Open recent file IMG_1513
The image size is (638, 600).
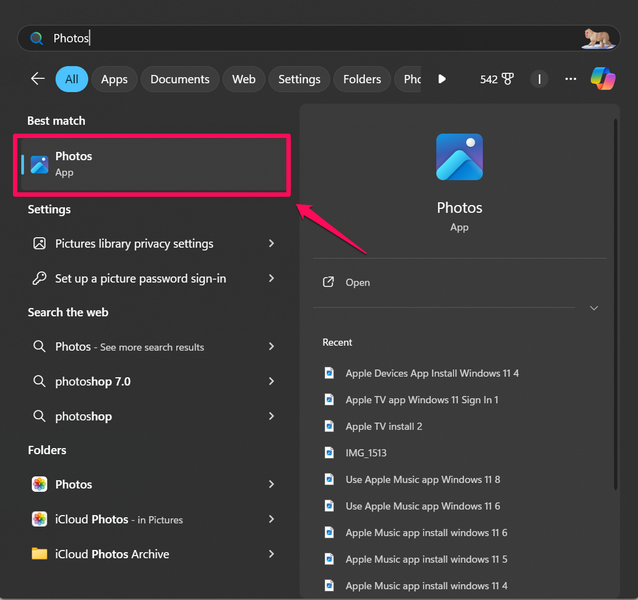point(365,453)
